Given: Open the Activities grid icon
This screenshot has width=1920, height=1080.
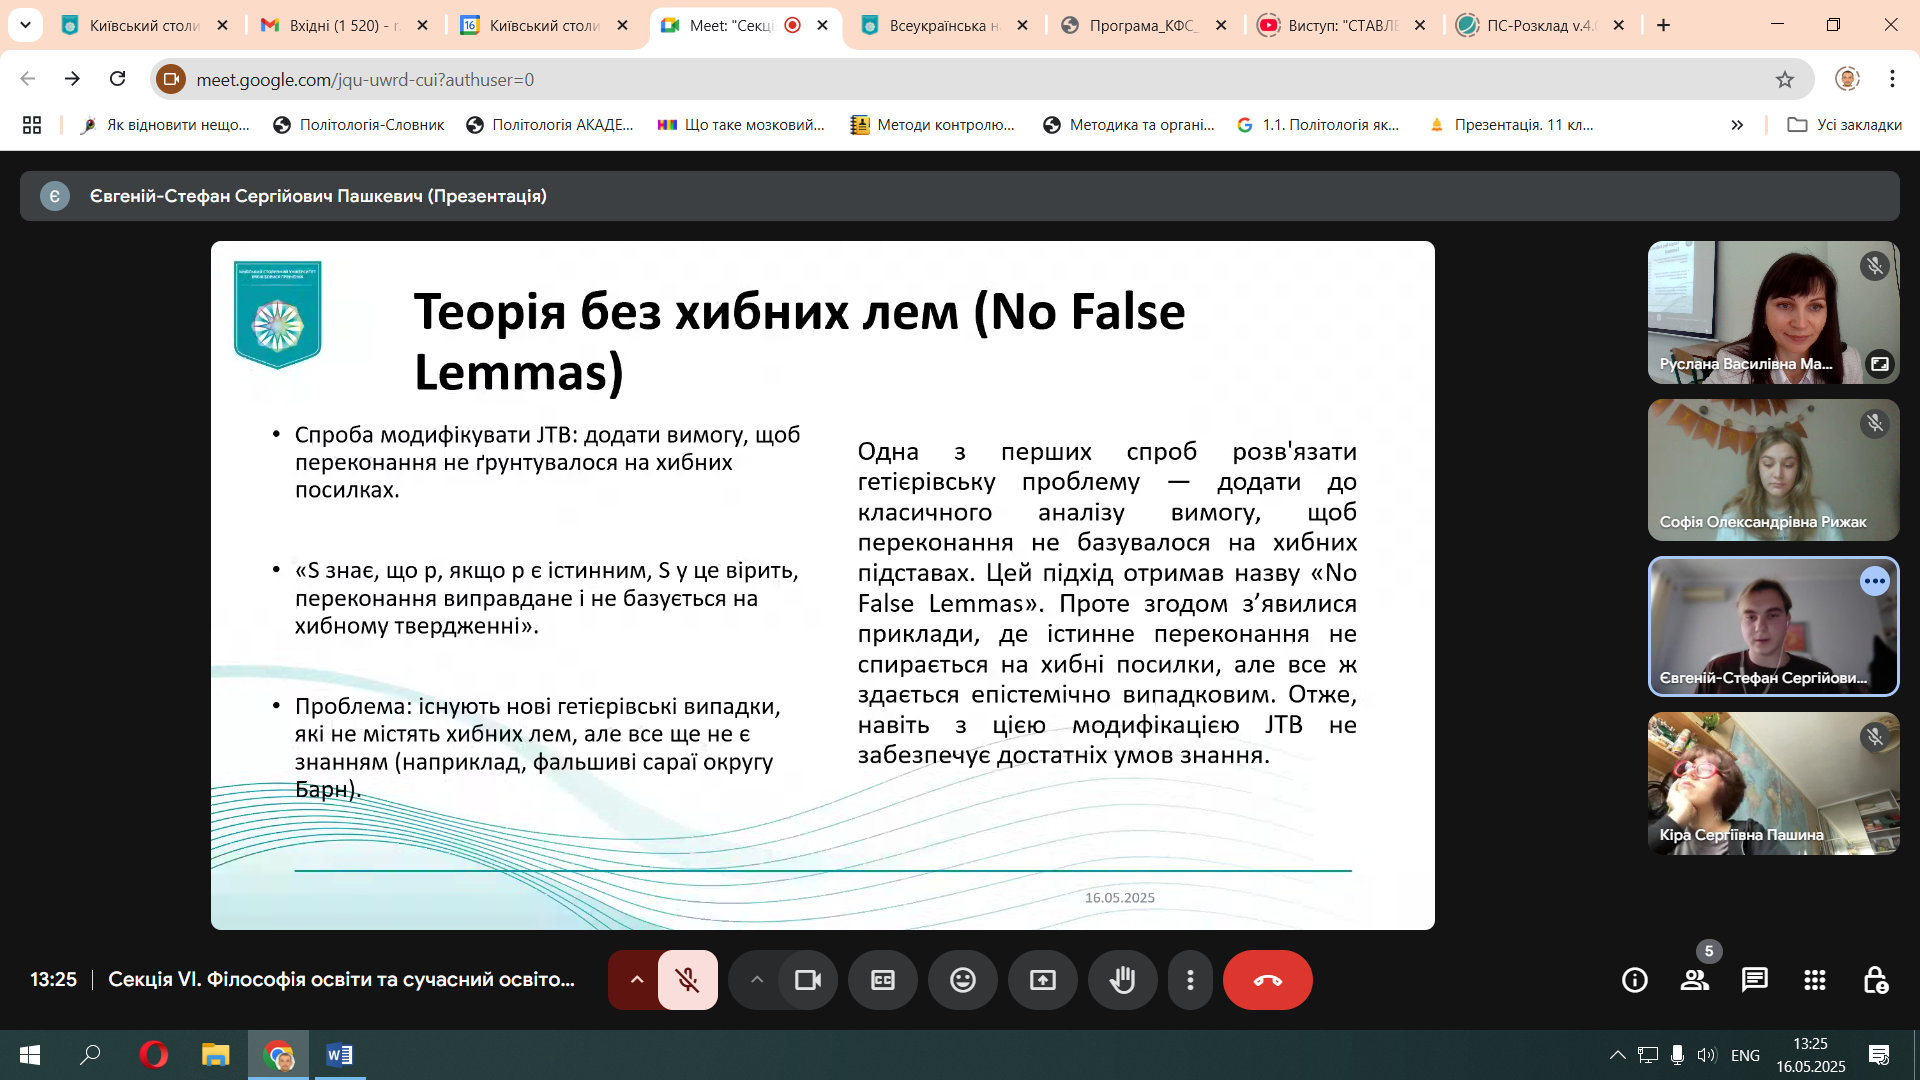Looking at the screenshot, I should tap(1814, 980).
